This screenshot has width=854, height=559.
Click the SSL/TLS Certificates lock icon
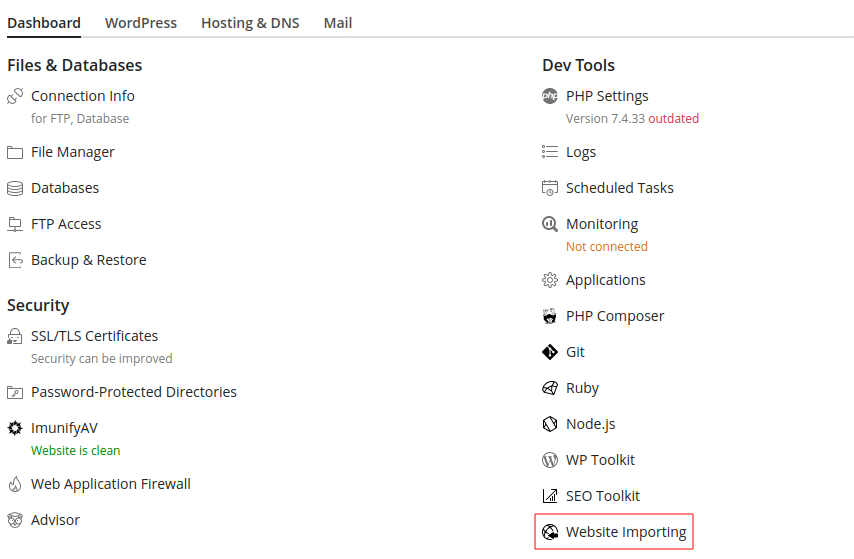pos(15,336)
